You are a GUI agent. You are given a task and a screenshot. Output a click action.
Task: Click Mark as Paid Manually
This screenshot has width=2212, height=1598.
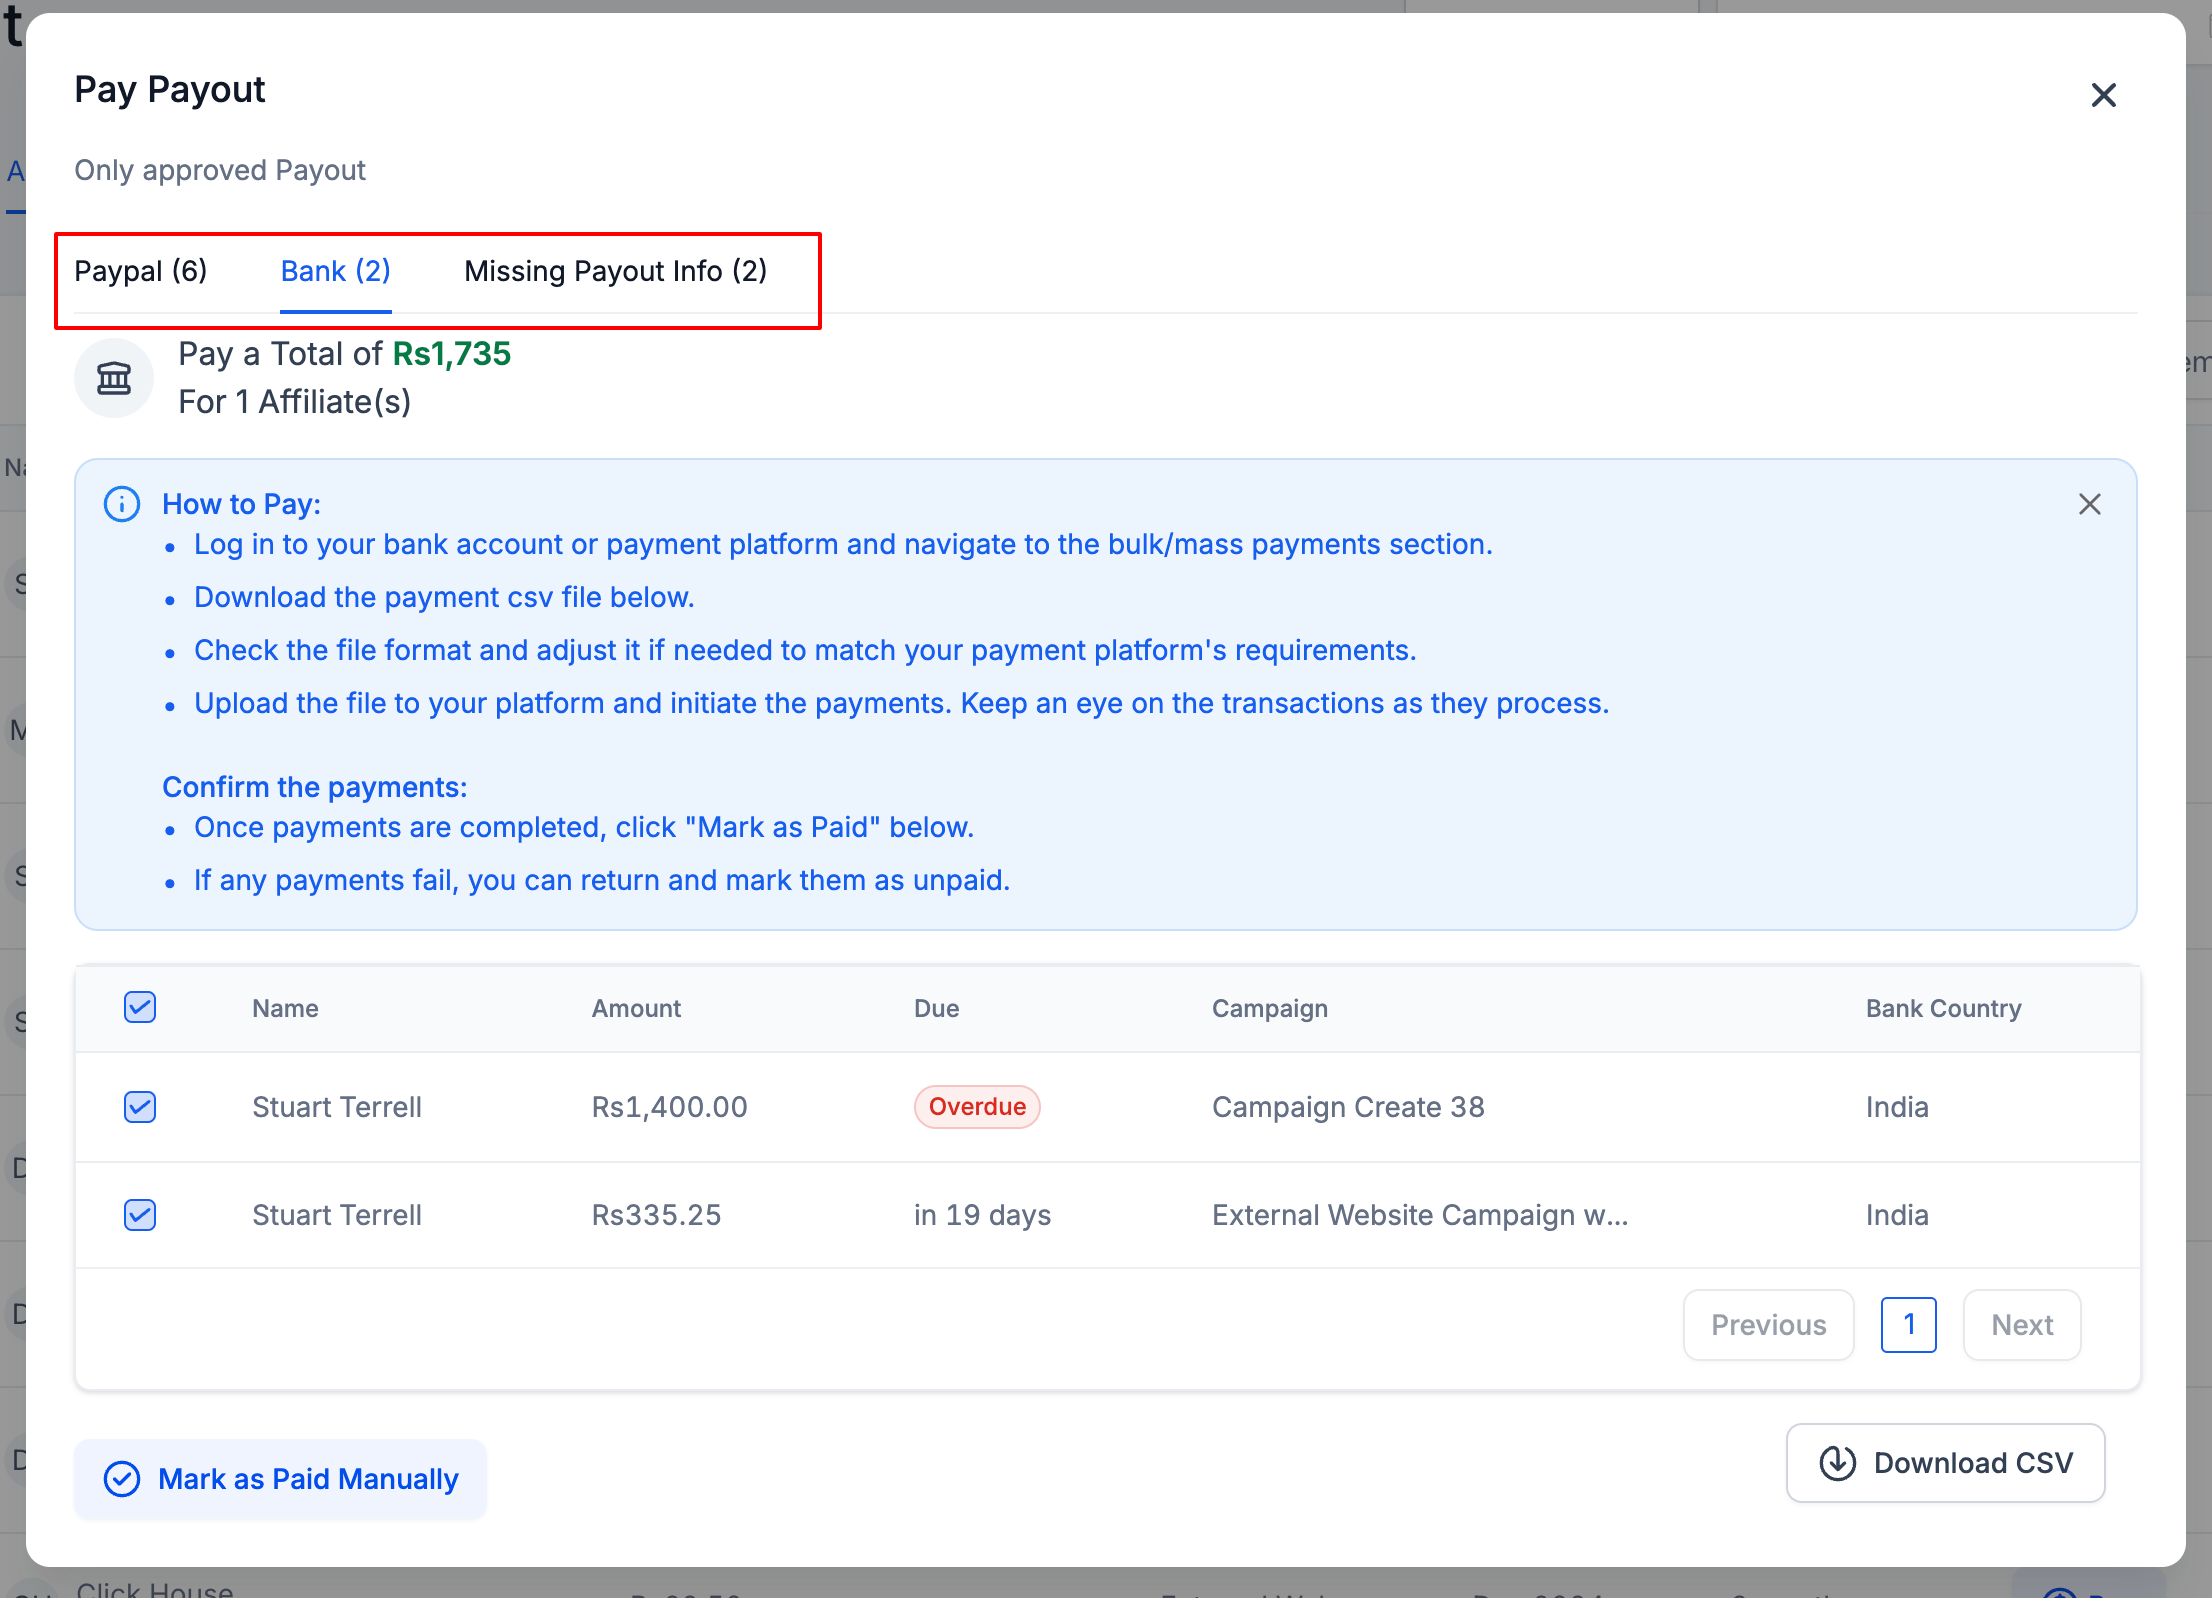tap(281, 1479)
